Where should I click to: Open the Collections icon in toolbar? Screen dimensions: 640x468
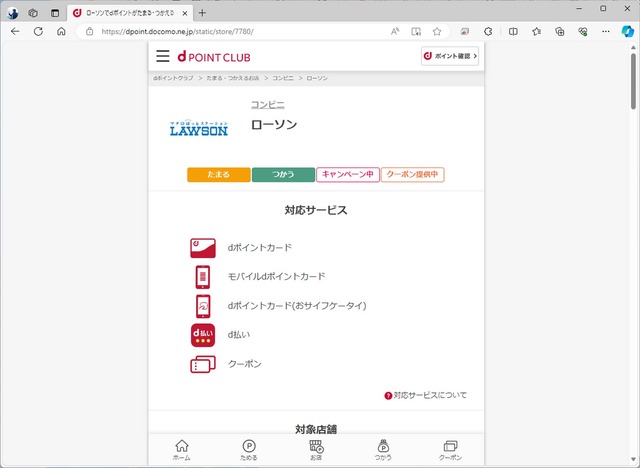point(560,31)
